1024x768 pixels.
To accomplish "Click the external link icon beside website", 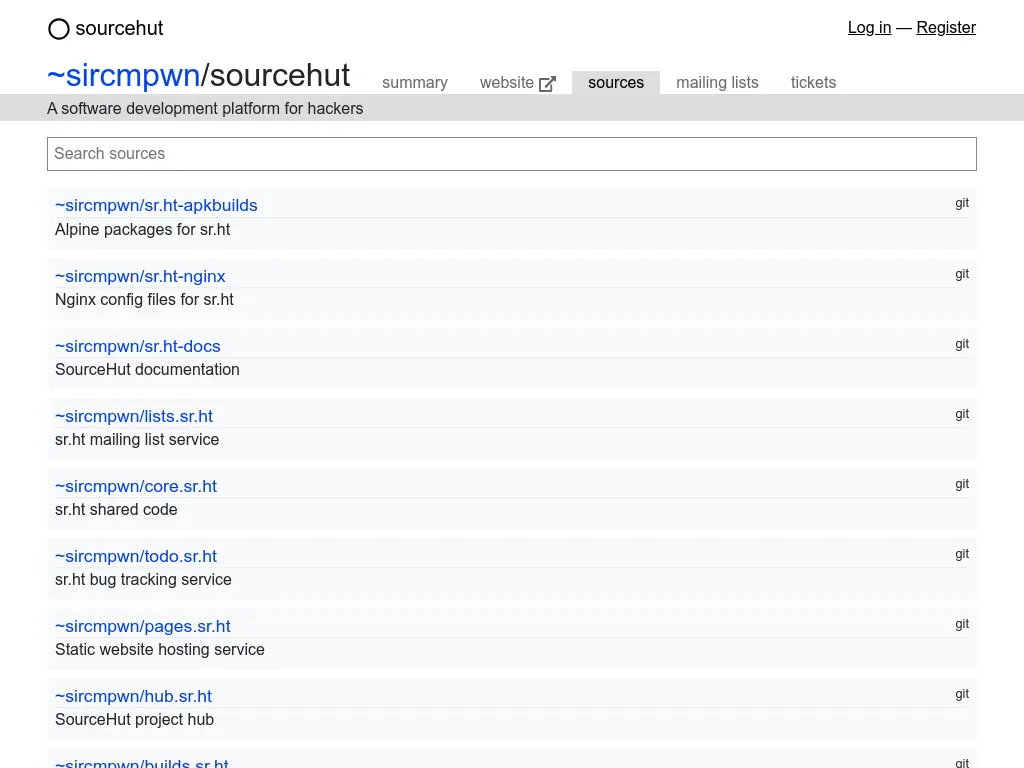I will pos(547,84).
